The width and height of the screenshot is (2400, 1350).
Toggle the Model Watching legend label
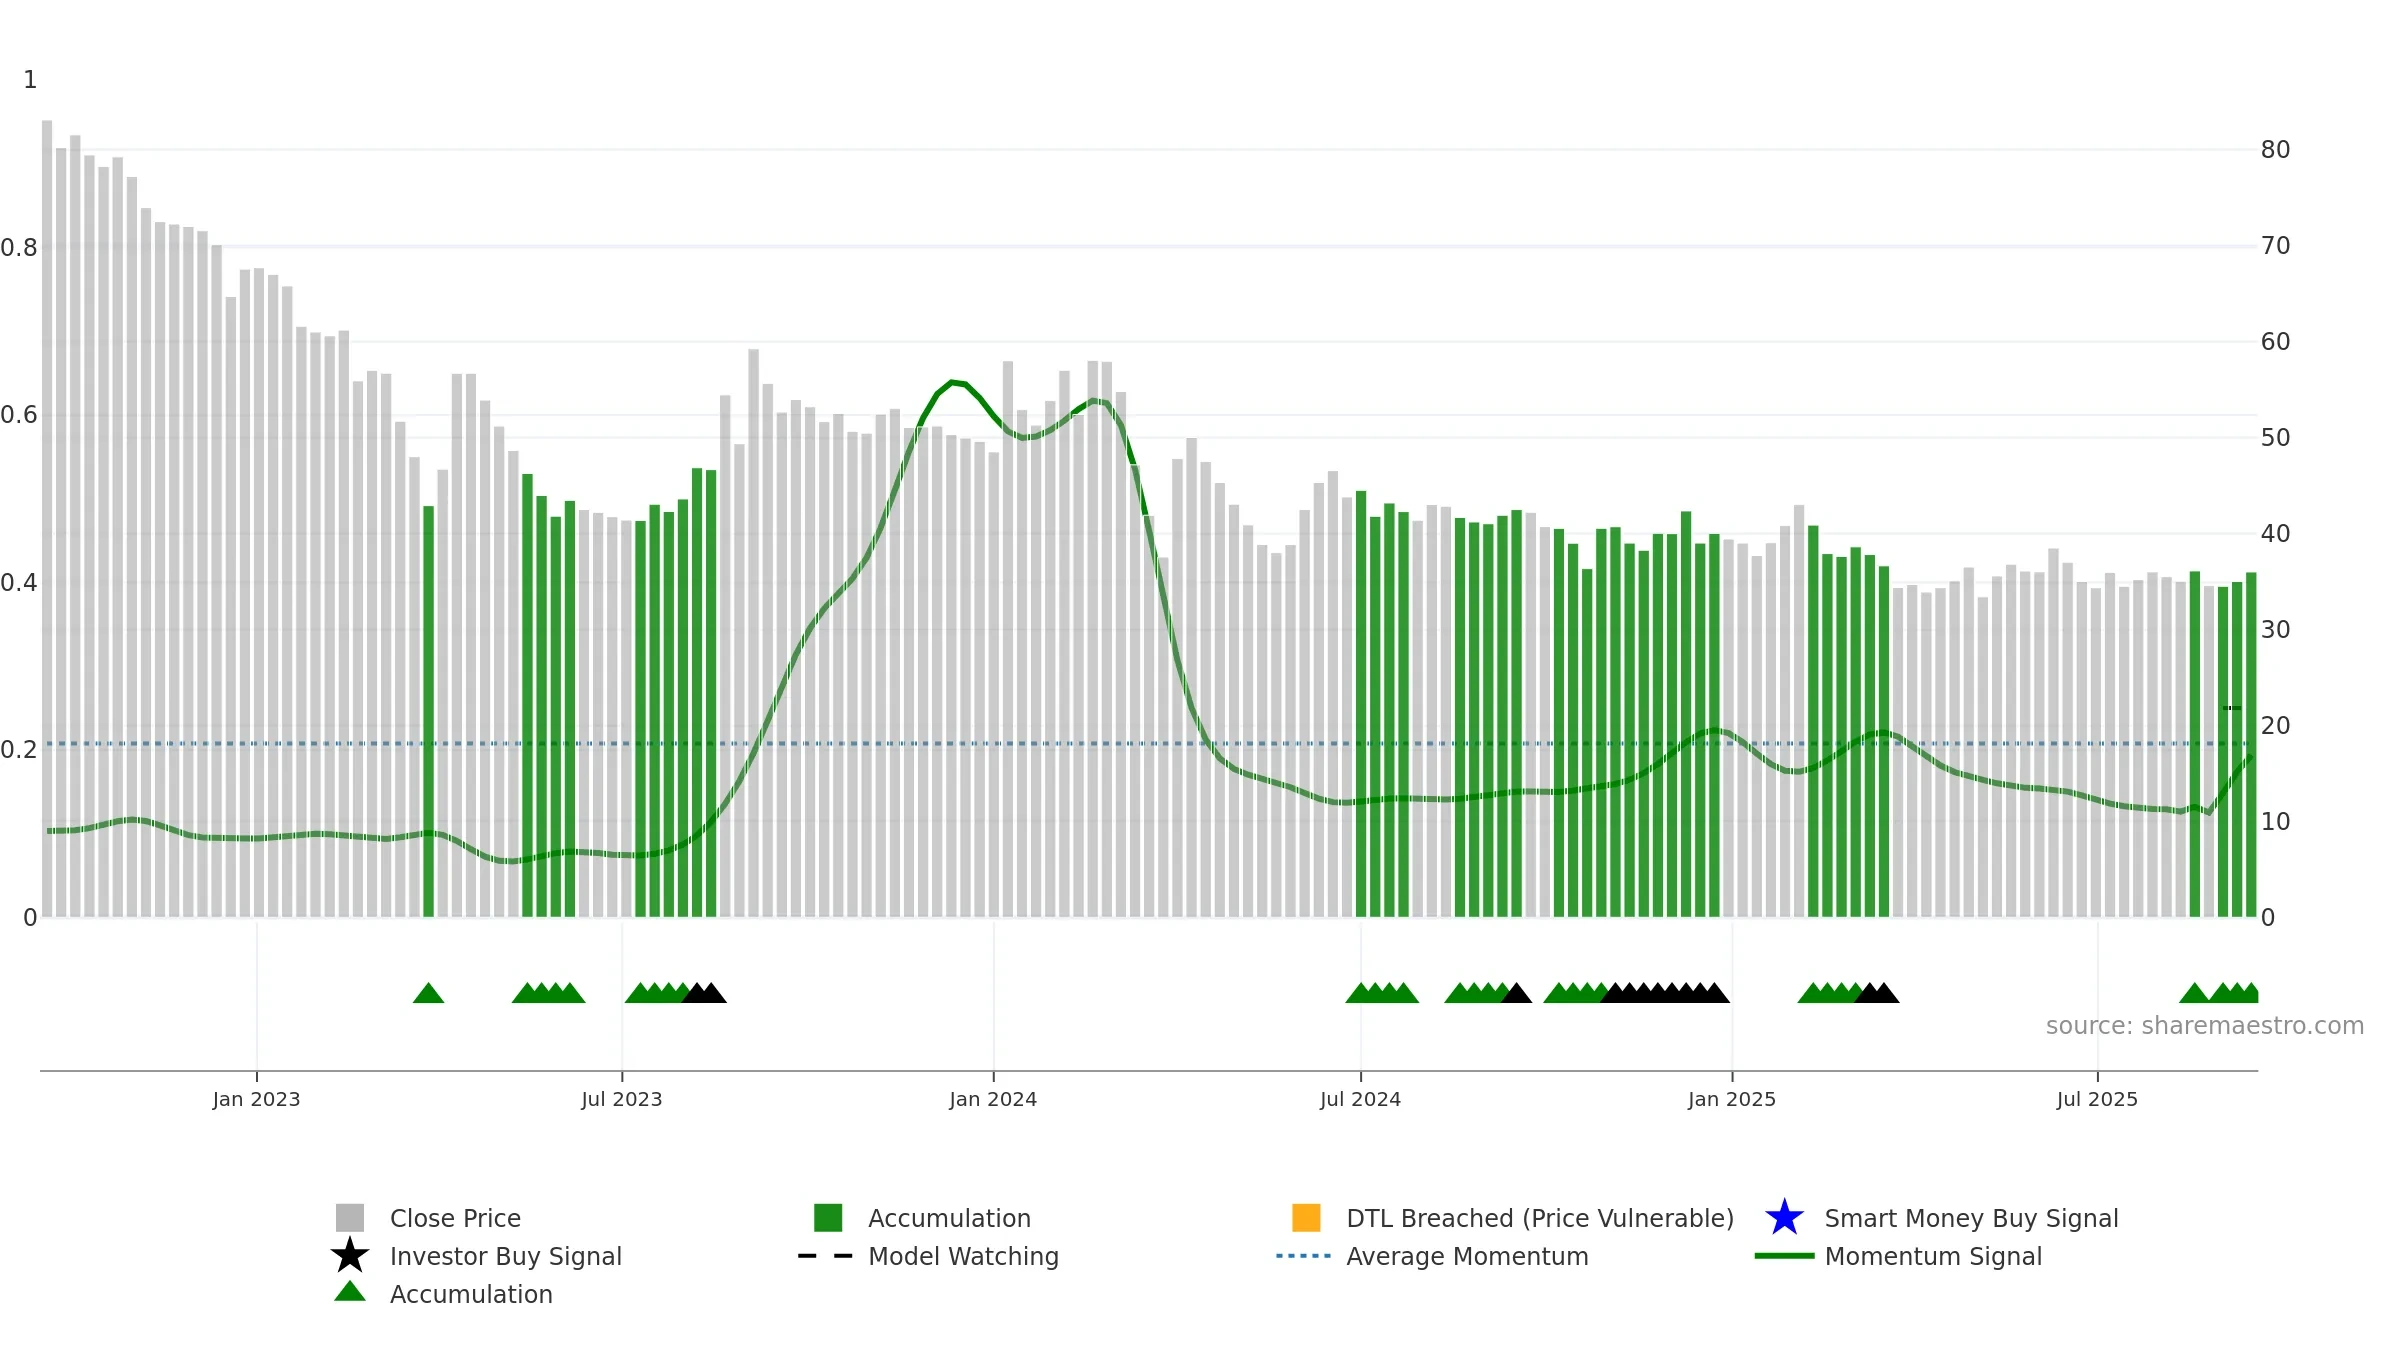[x=963, y=1256]
